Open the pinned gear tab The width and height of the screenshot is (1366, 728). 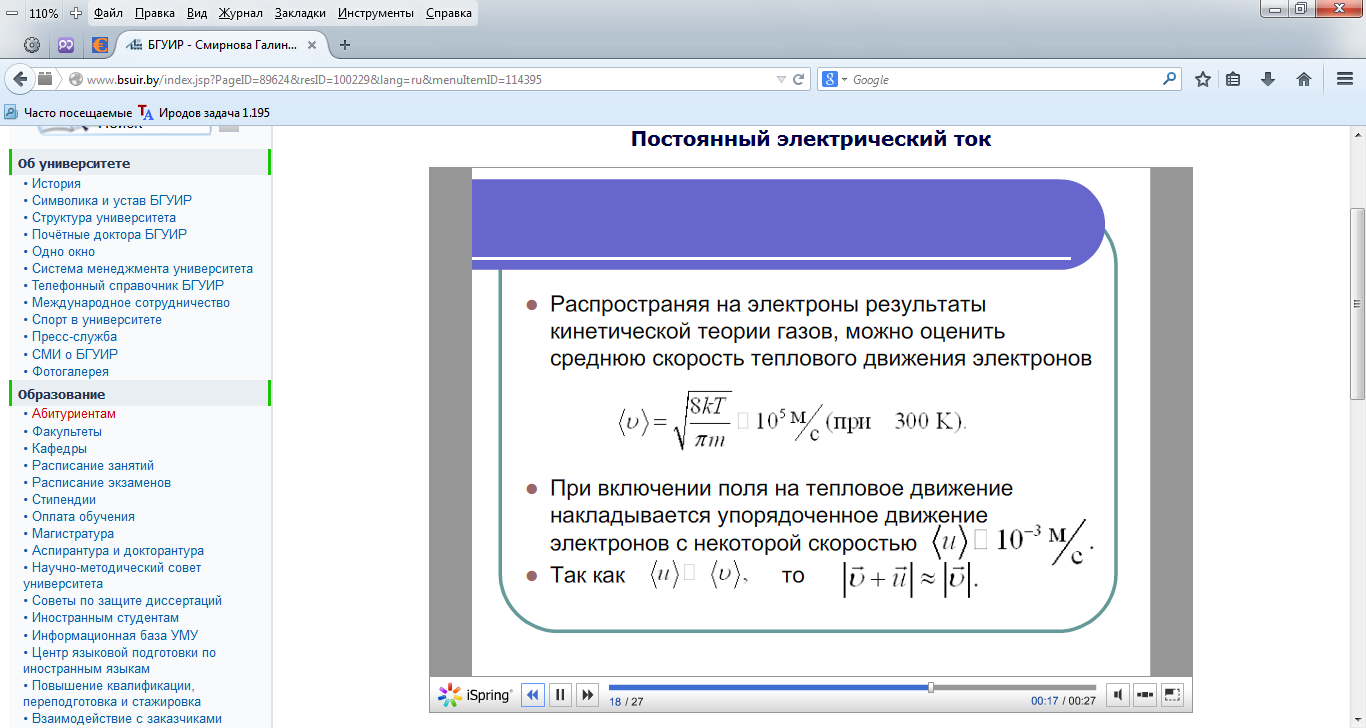[32, 45]
